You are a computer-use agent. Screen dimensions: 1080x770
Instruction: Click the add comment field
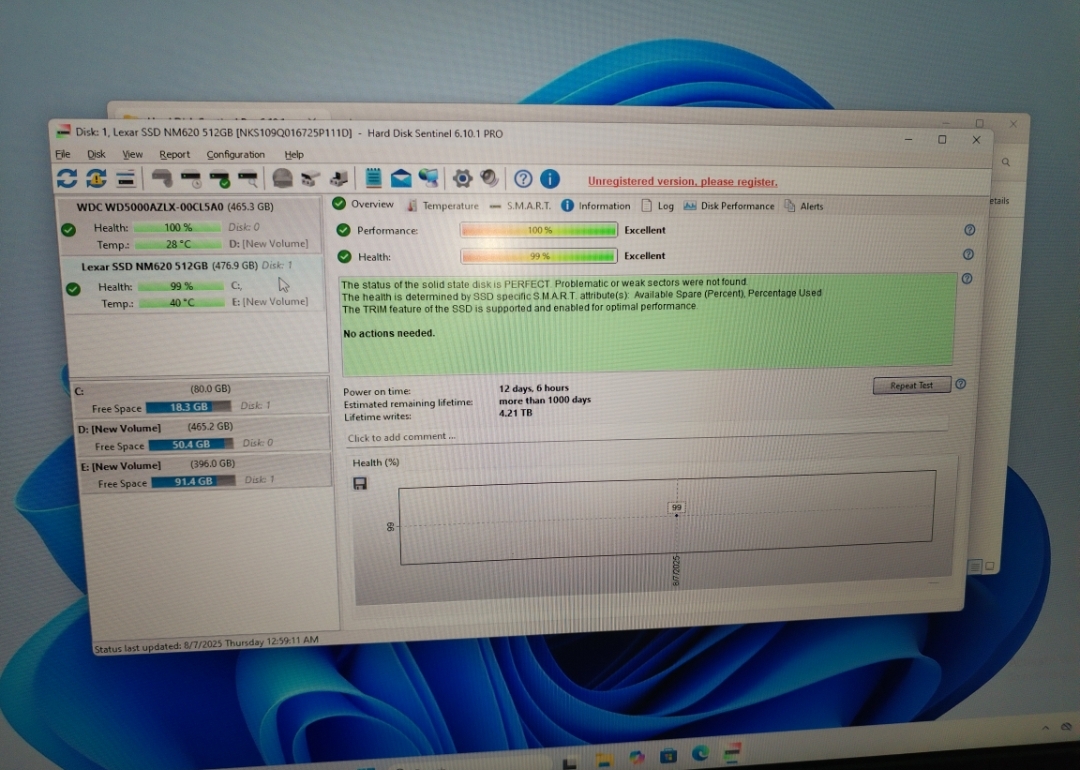(647, 437)
